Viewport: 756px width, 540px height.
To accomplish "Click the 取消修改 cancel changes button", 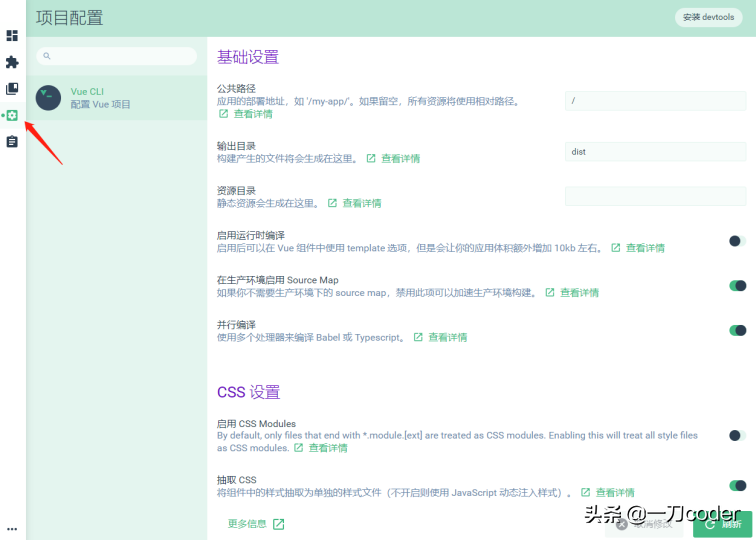I will pyautogui.click(x=644, y=524).
